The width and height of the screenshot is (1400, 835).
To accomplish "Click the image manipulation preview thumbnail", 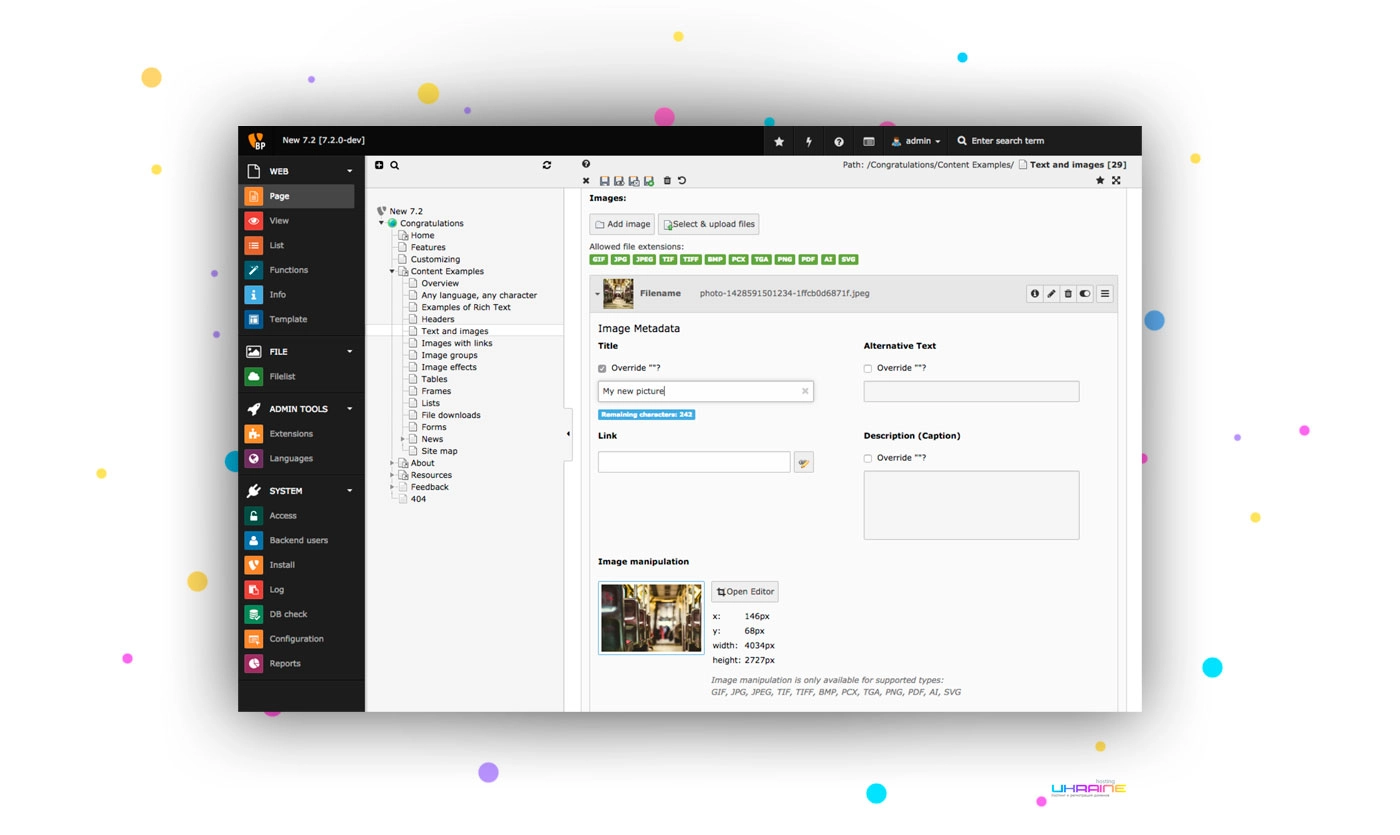I will (651, 618).
